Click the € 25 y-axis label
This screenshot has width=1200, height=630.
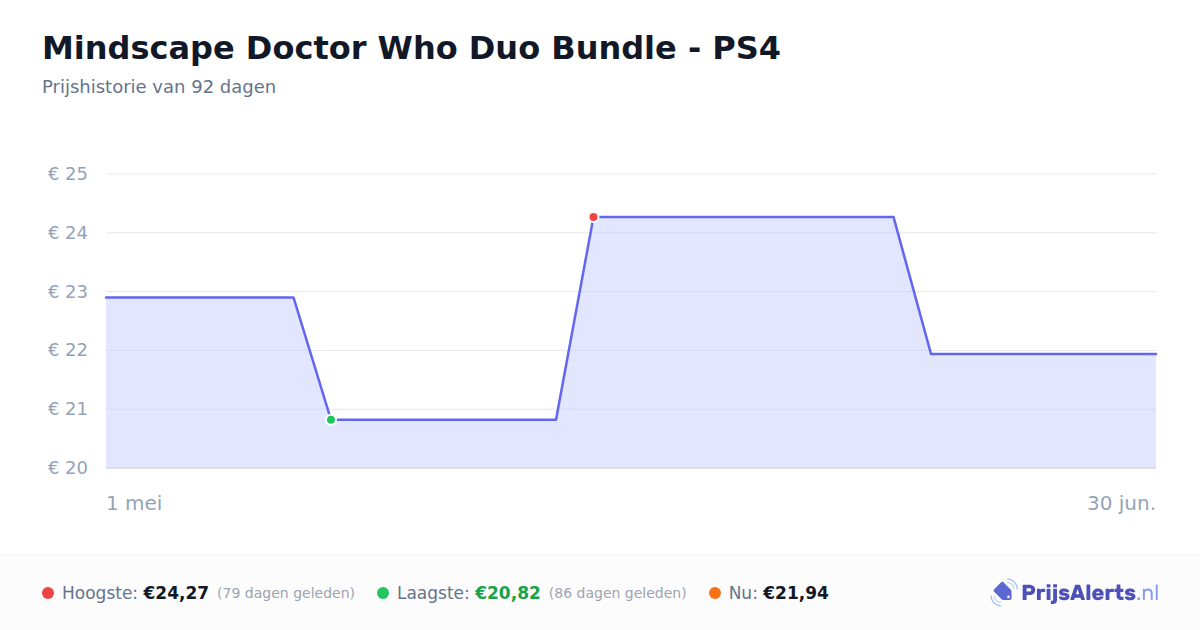pyautogui.click(x=68, y=174)
